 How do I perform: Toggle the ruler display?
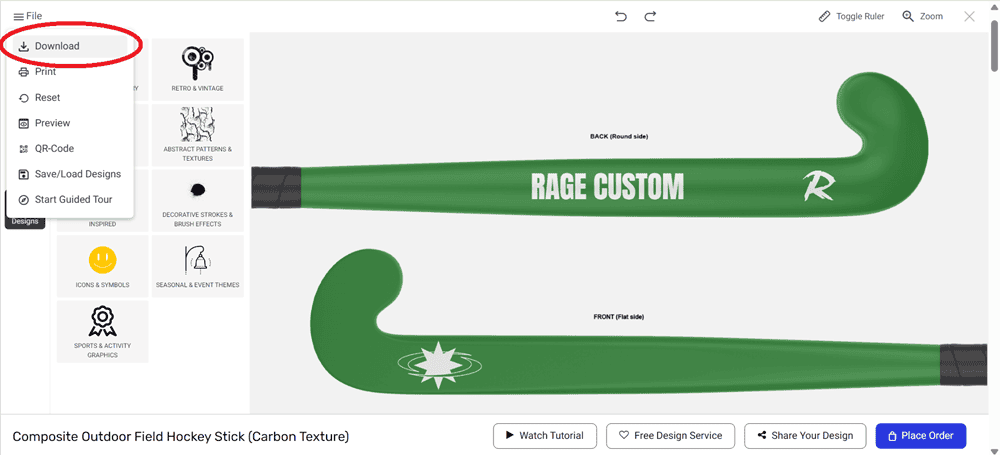pos(851,16)
